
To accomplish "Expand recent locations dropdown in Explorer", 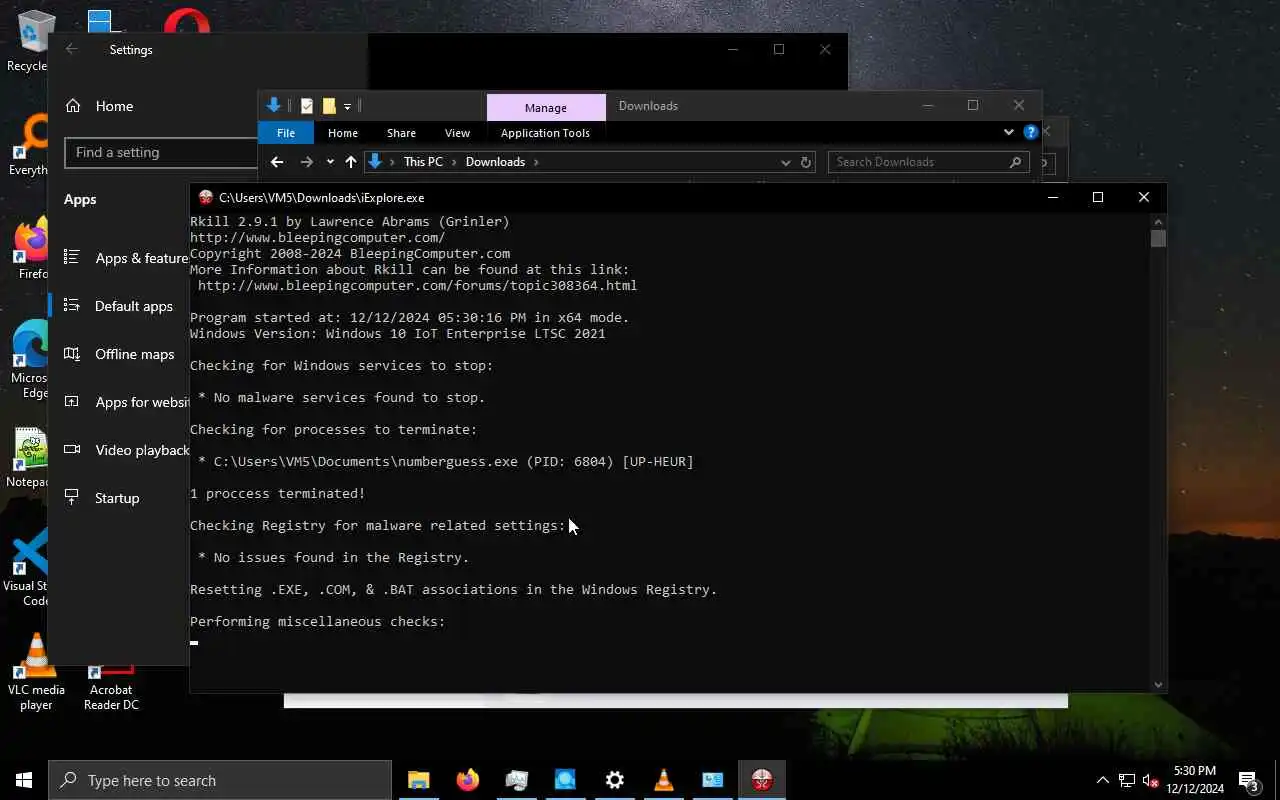I will point(330,162).
